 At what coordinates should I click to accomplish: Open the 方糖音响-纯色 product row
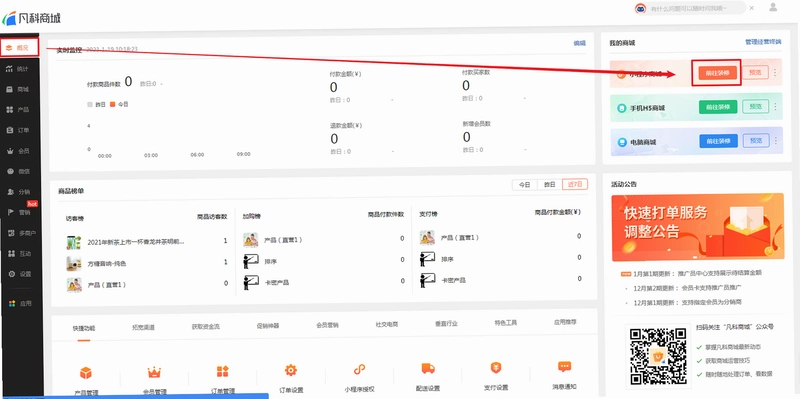point(147,263)
